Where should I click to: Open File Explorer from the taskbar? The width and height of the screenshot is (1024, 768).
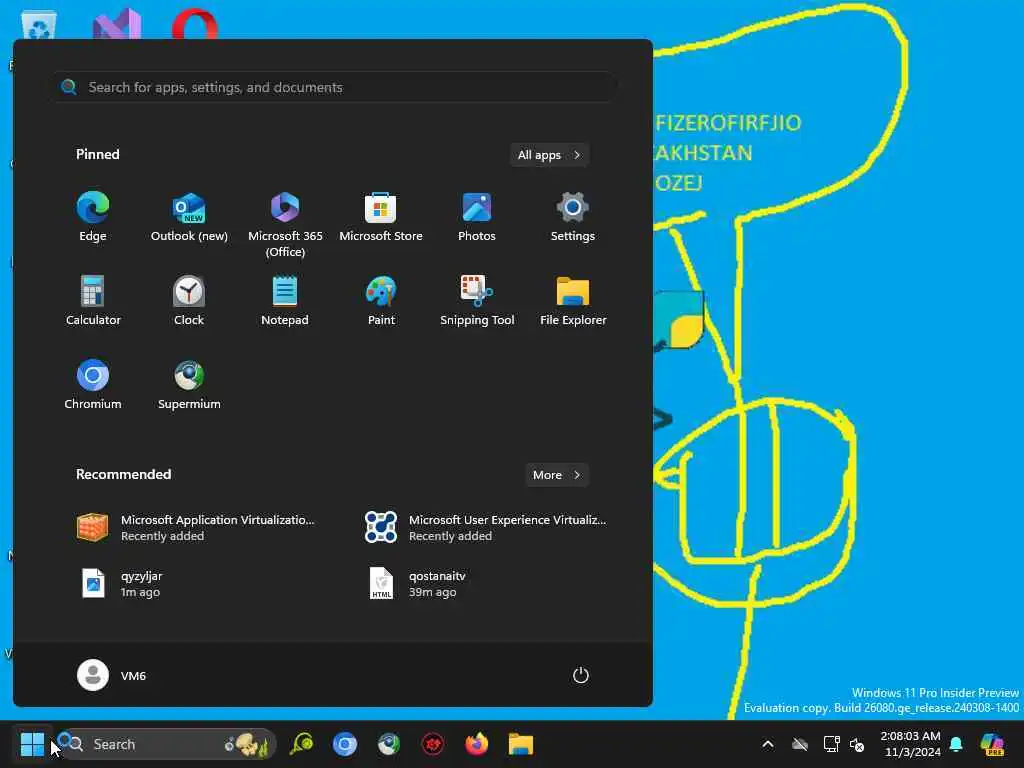pyautogui.click(x=520, y=744)
